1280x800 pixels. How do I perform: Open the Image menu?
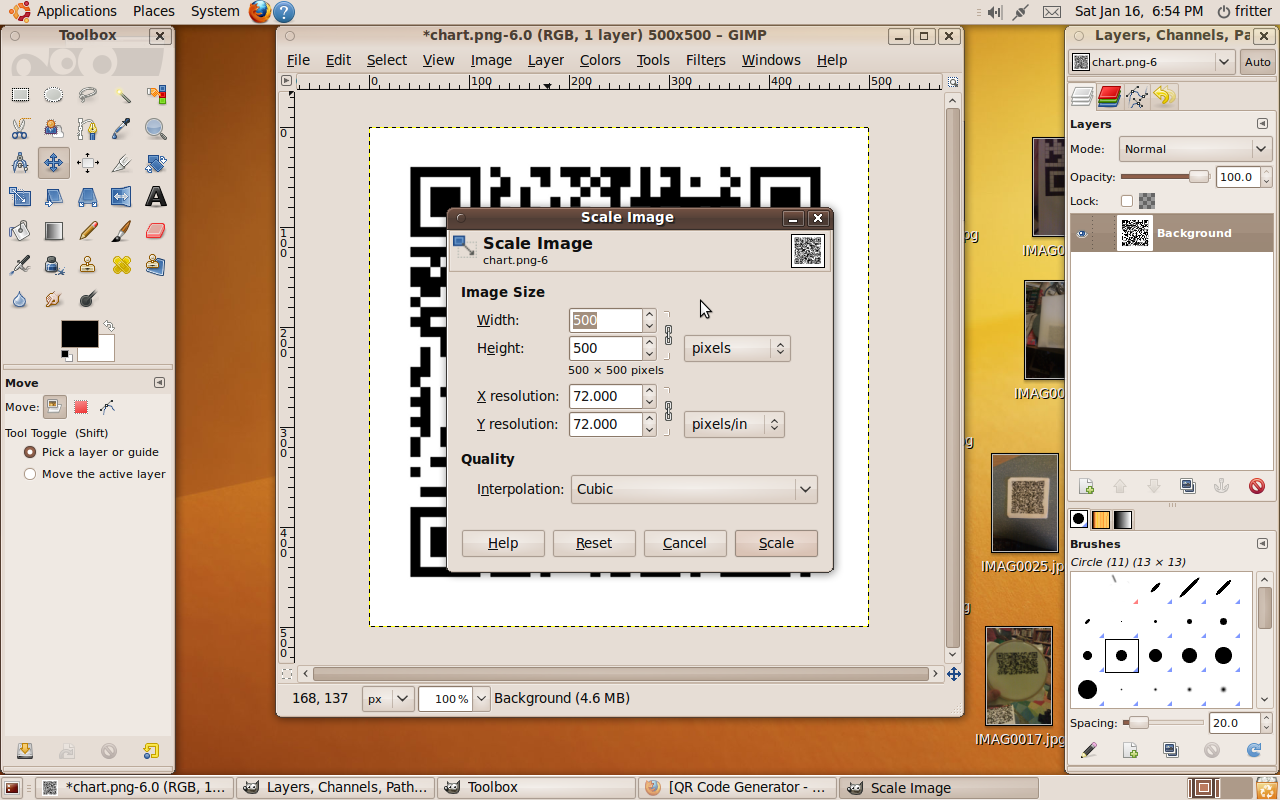pyautogui.click(x=491, y=60)
